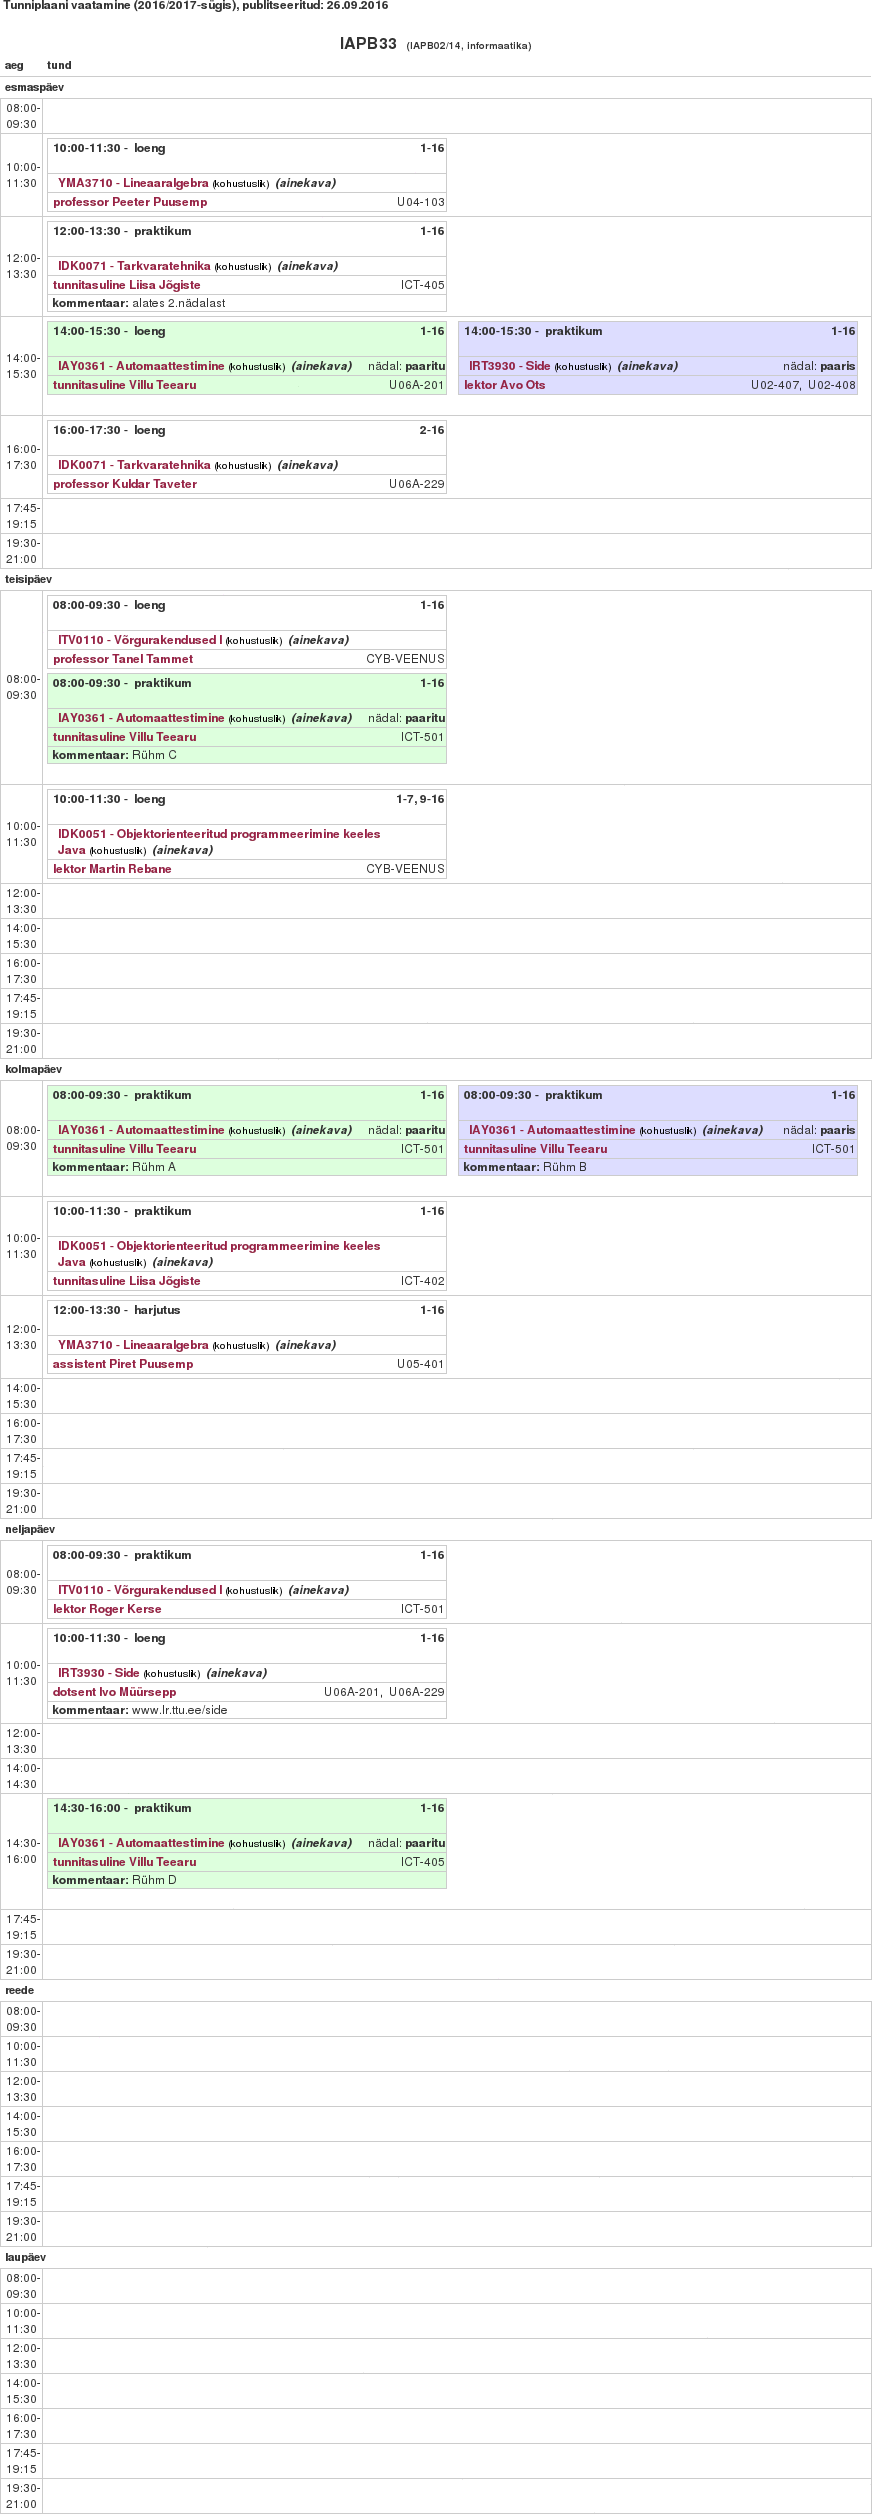The width and height of the screenshot is (872, 2514).
Task: Open the 16:00 Monday IDK0071 Tarkvaratehnika lecture link
Action: (x=134, y=465)
